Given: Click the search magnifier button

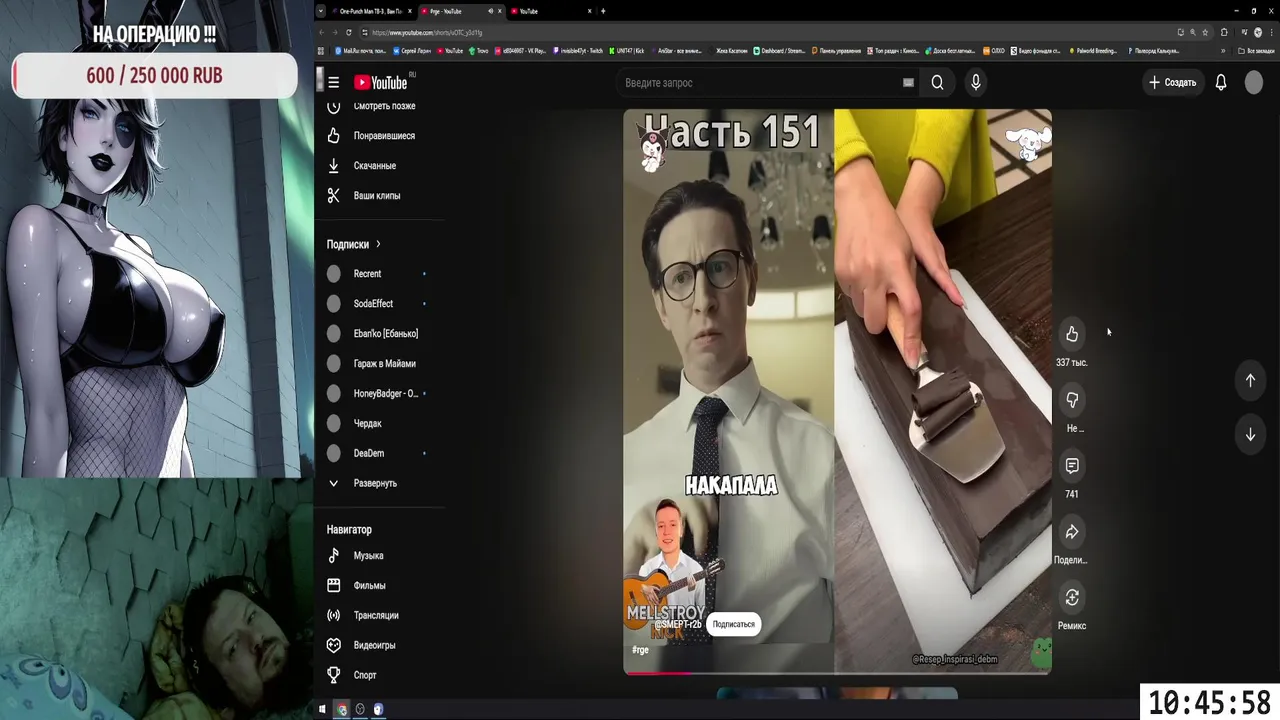Looking at the screenshot, I should coord(937,82).
